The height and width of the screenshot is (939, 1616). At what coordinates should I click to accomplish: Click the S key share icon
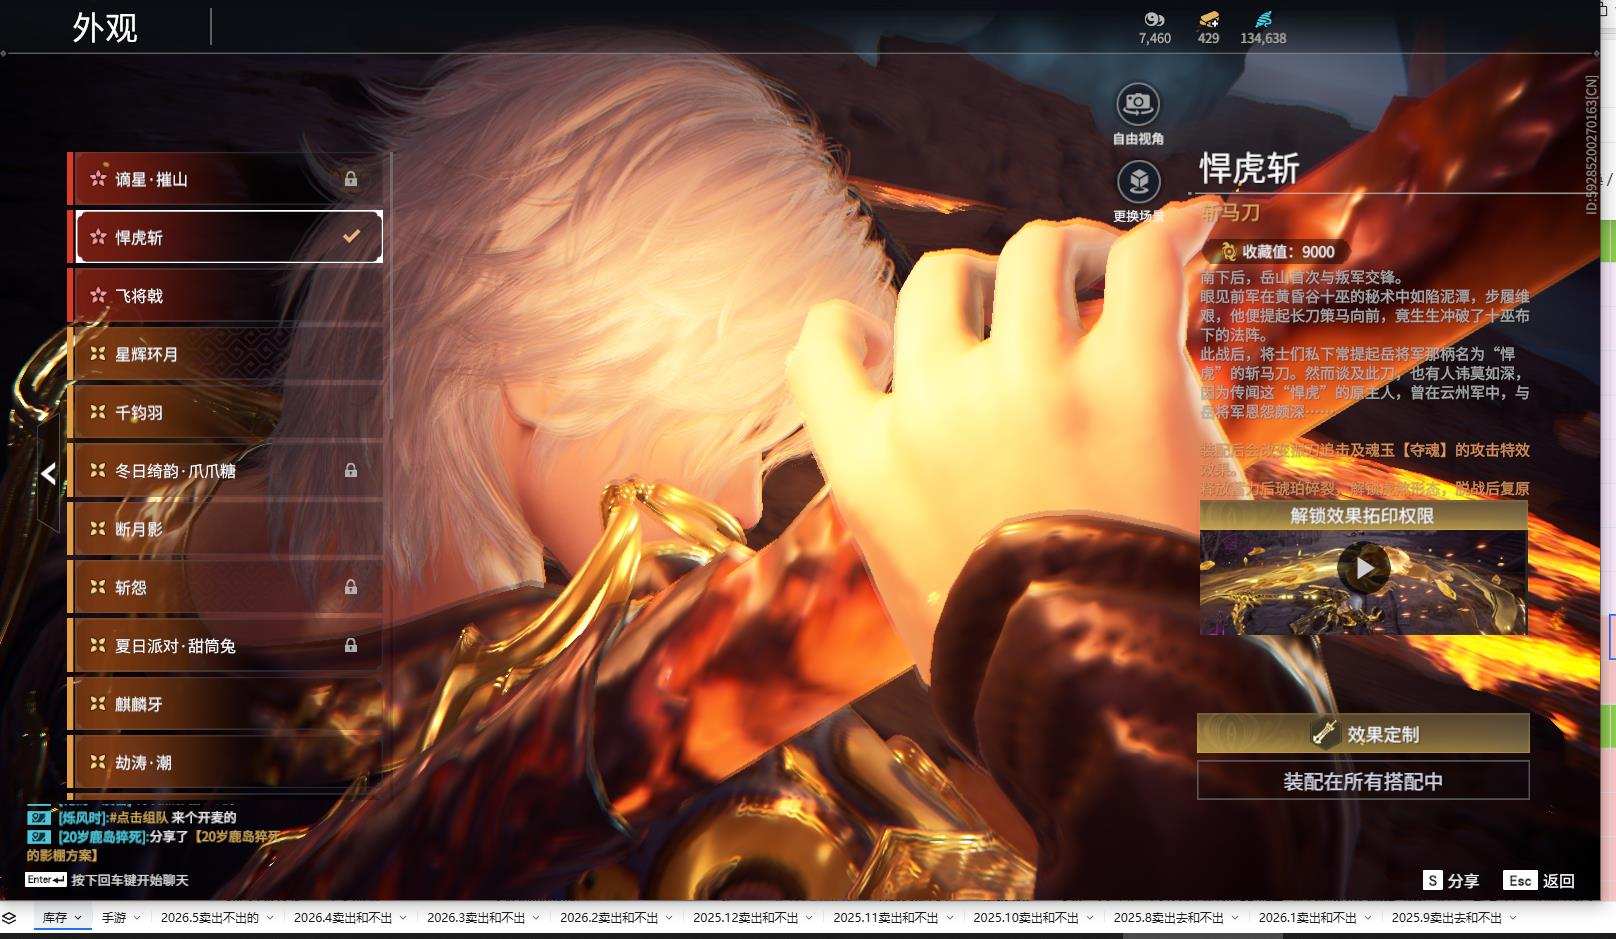1433,880
